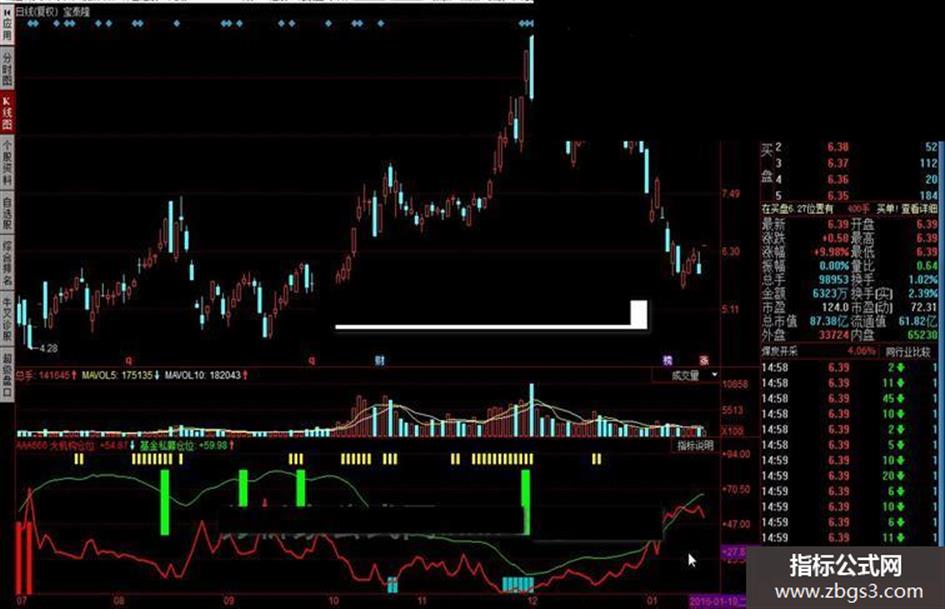Click the 内盘 65230 value
The height and width of the screenshot is (609, 945).
pyautogui.click(x=922, y=335)
